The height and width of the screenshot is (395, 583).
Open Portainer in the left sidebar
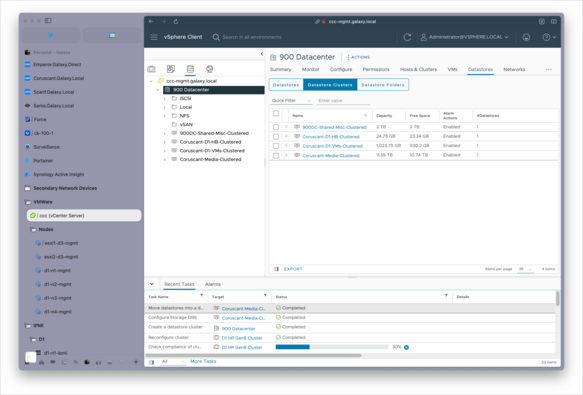pyautogui.click(x=43, y=161)
